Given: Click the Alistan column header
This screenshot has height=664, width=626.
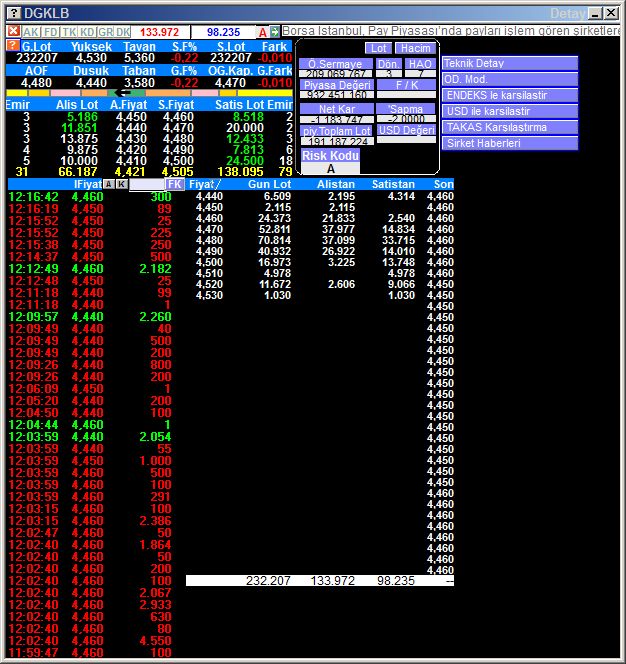Looking at the screenshot, I should (x=336, y=184).
